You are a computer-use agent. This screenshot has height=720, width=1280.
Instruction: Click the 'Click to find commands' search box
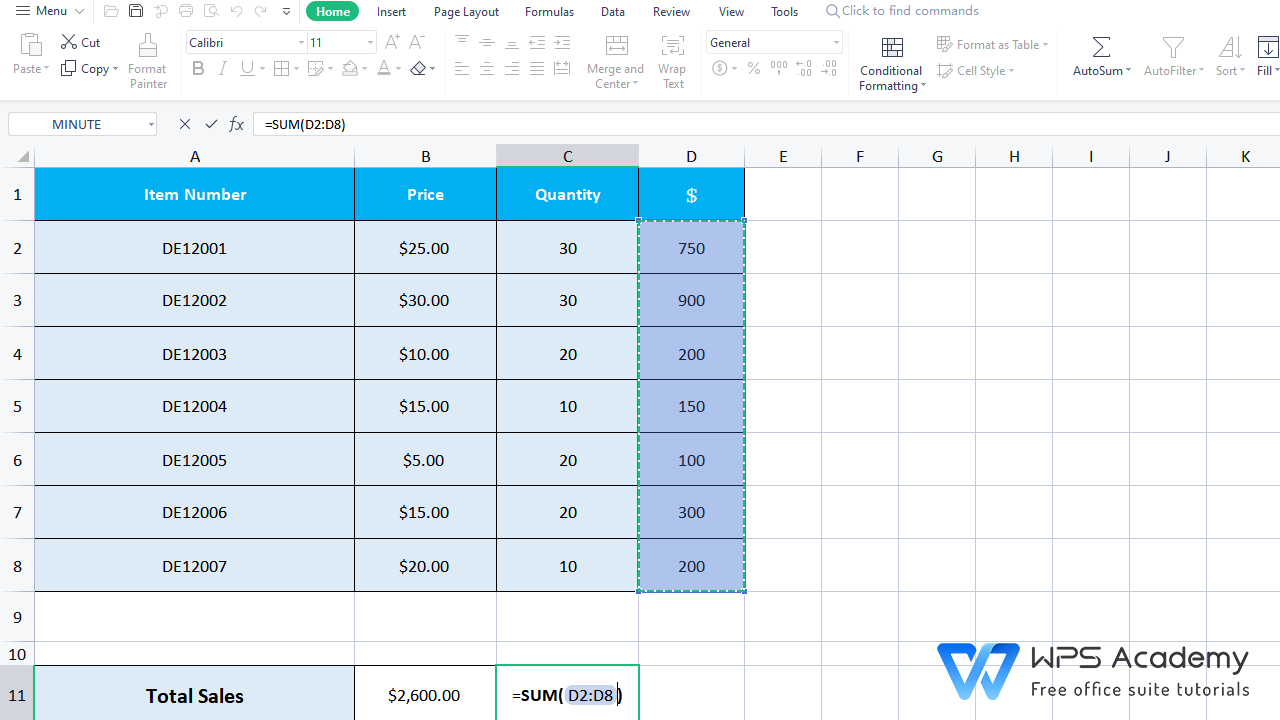coord(902,11)
